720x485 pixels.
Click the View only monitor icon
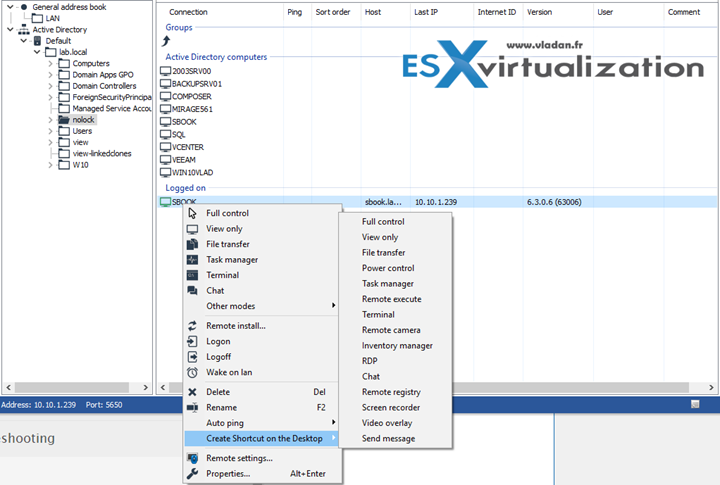coord(192,229)
